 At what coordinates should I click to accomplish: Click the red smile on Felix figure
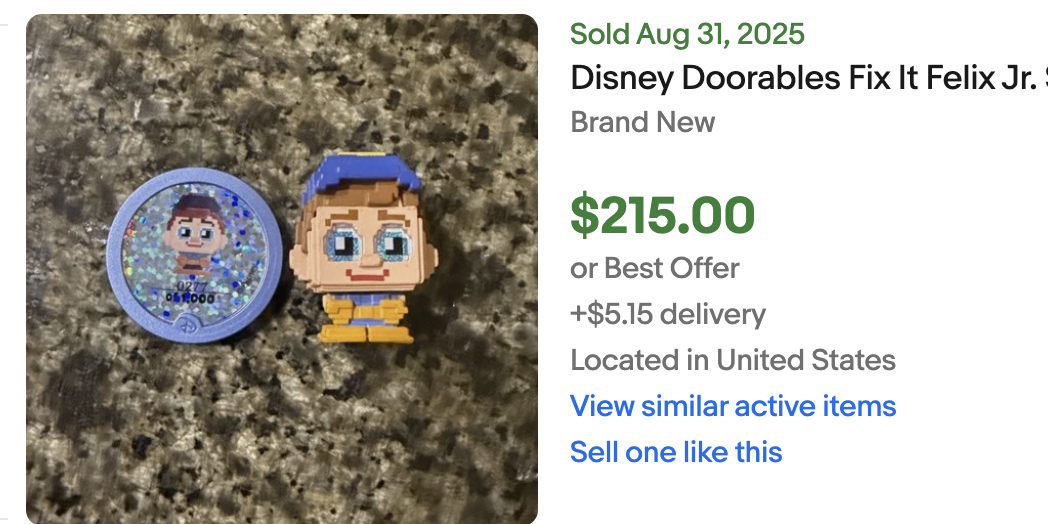pos(369,273)
